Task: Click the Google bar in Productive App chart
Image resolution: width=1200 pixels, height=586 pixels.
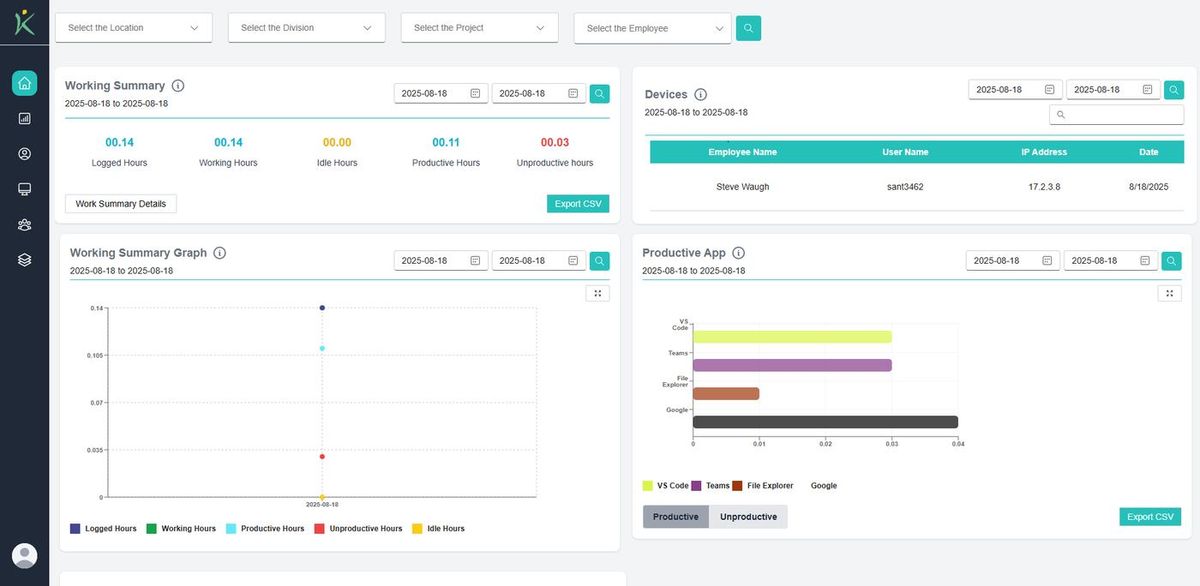Action: coord(825,422)
